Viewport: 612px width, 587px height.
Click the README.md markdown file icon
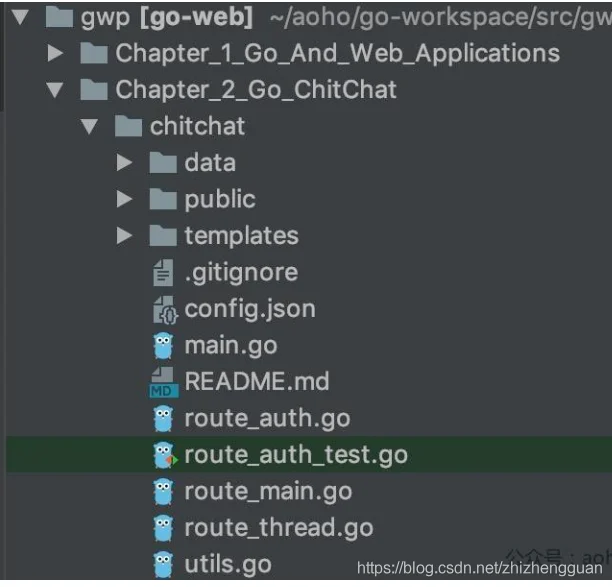click(x=164, y=382)
